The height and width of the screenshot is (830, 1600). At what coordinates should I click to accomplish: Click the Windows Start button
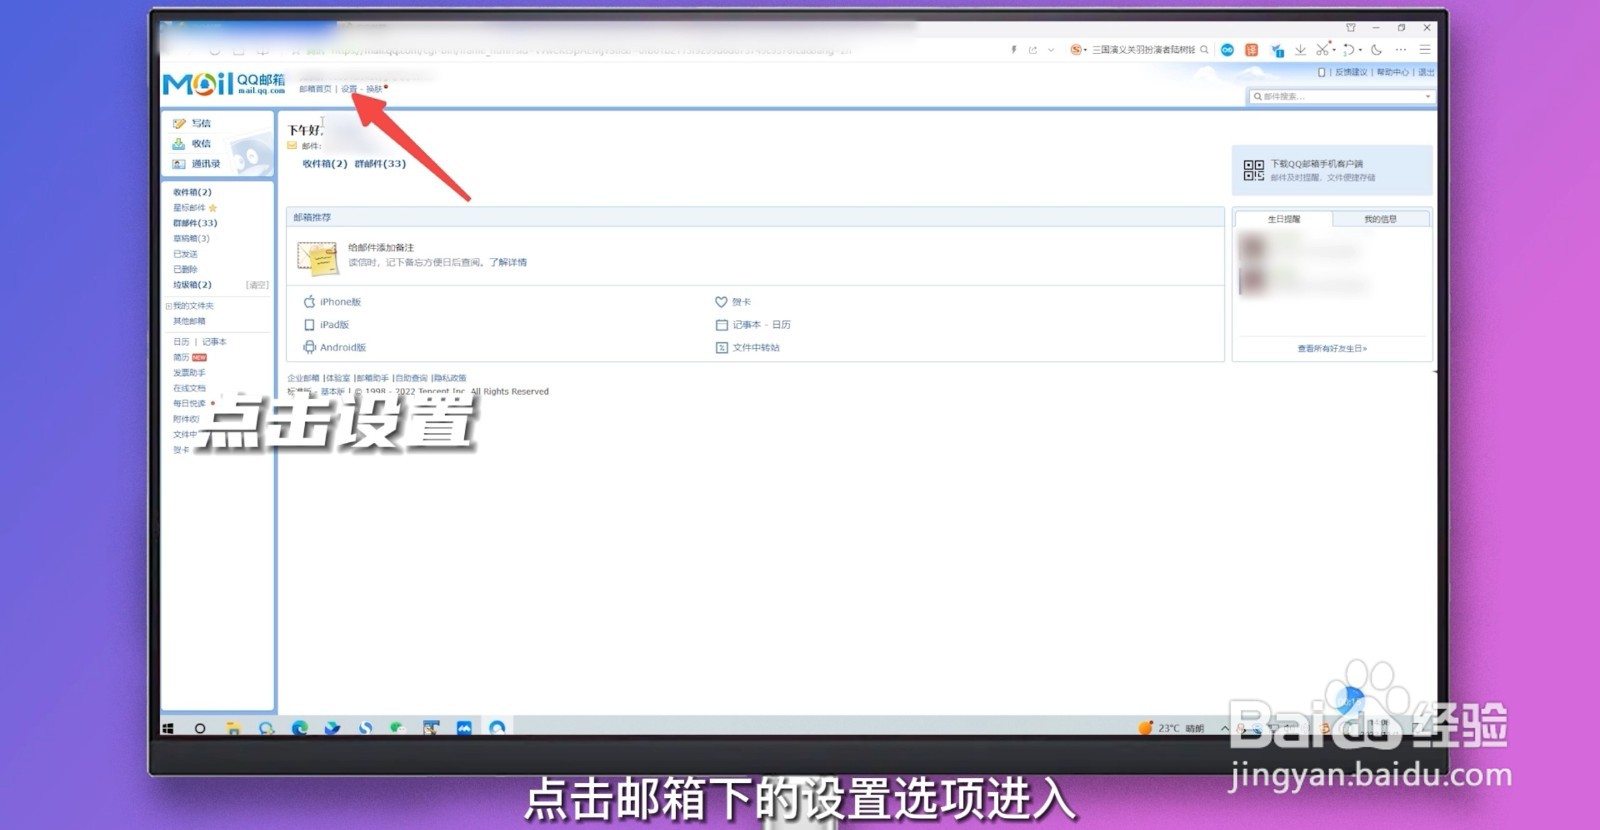[168, 728]
